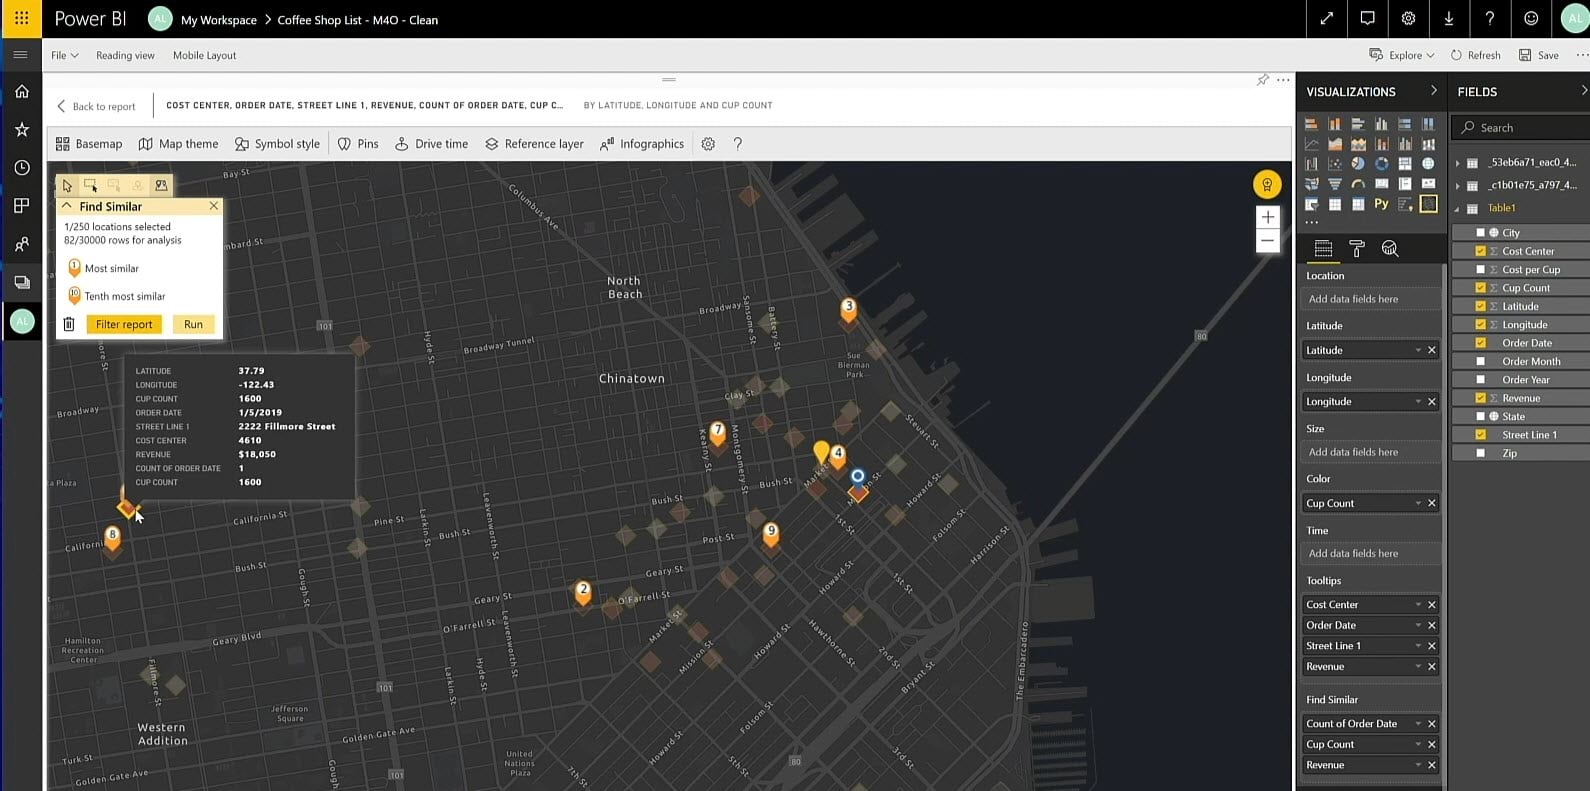This screenshot has width=1590, height=791.
Task: Enable the Zip field checkbox
Action: point(1481,453)
